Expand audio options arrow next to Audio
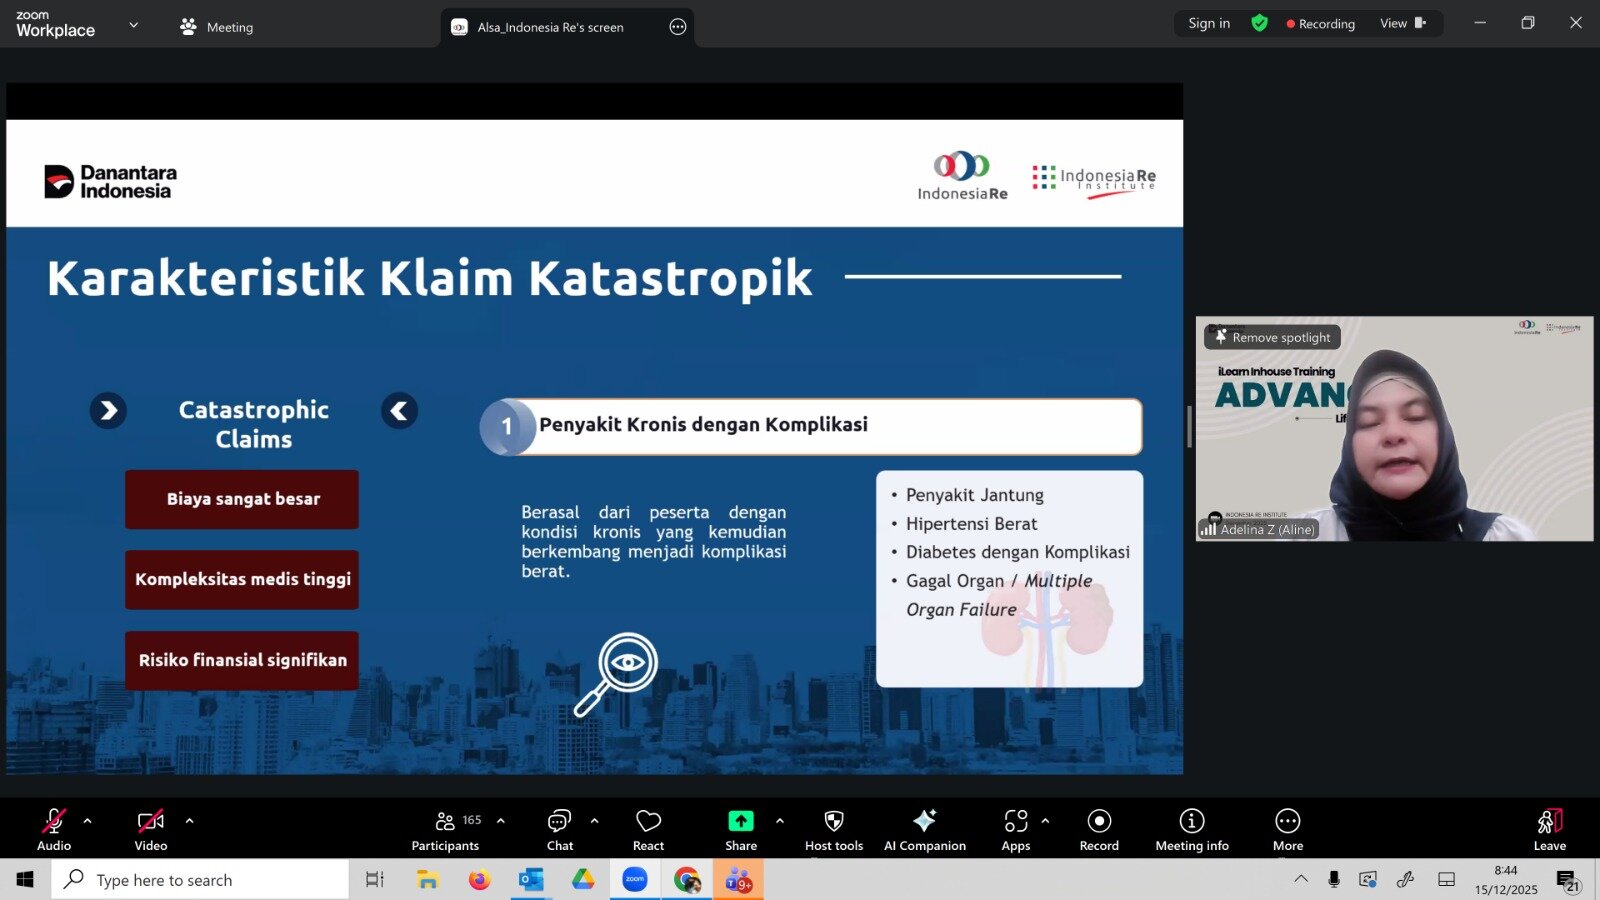The width and height of the screenshot is (1600, 900). point(88,821)
